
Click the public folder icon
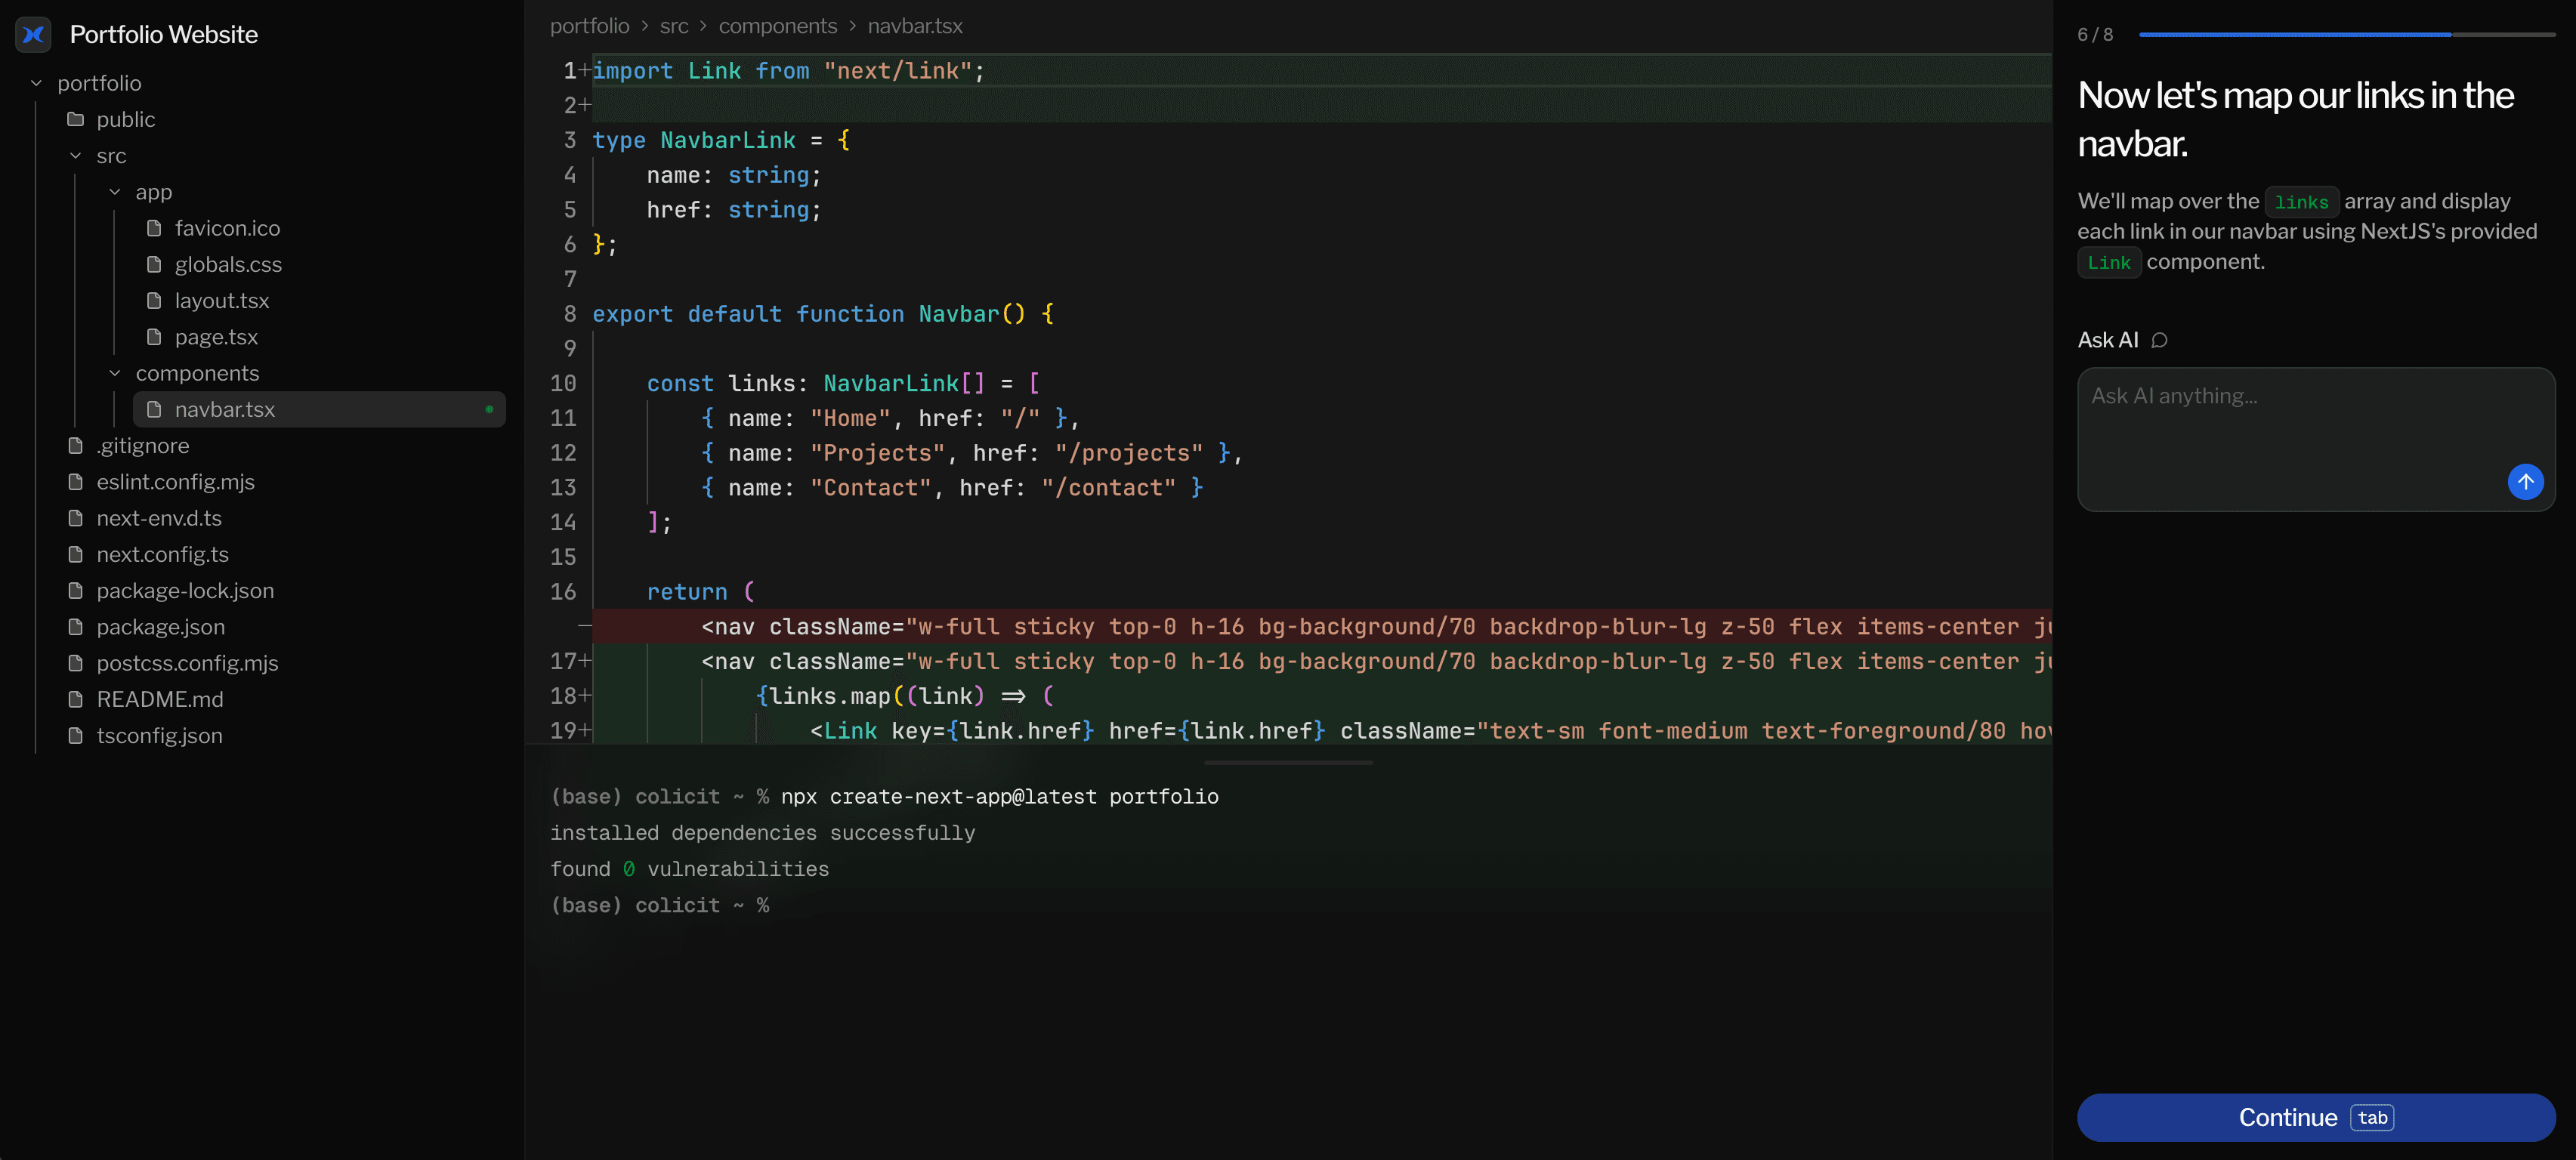[x=75, y=120]
